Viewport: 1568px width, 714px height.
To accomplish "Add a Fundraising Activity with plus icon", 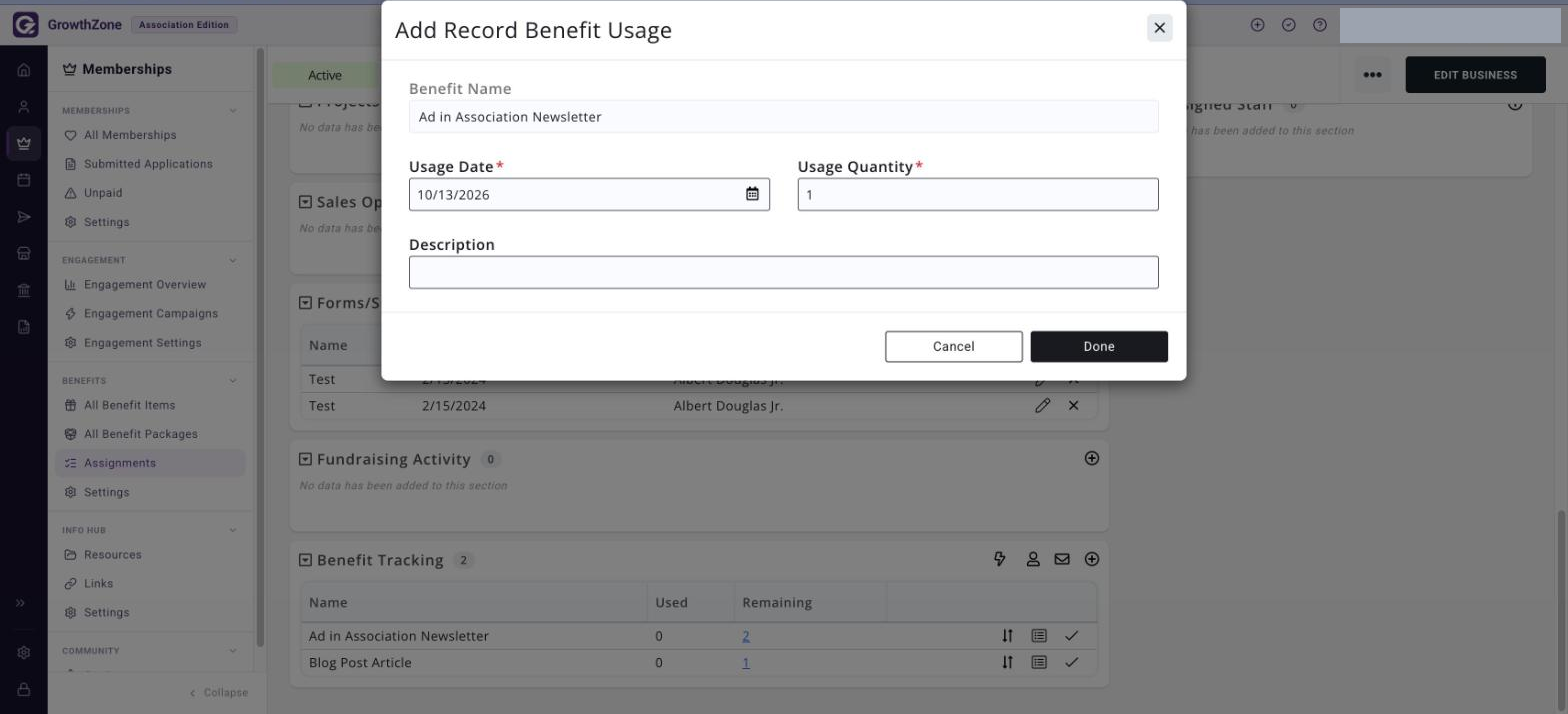I will 1092,458.
